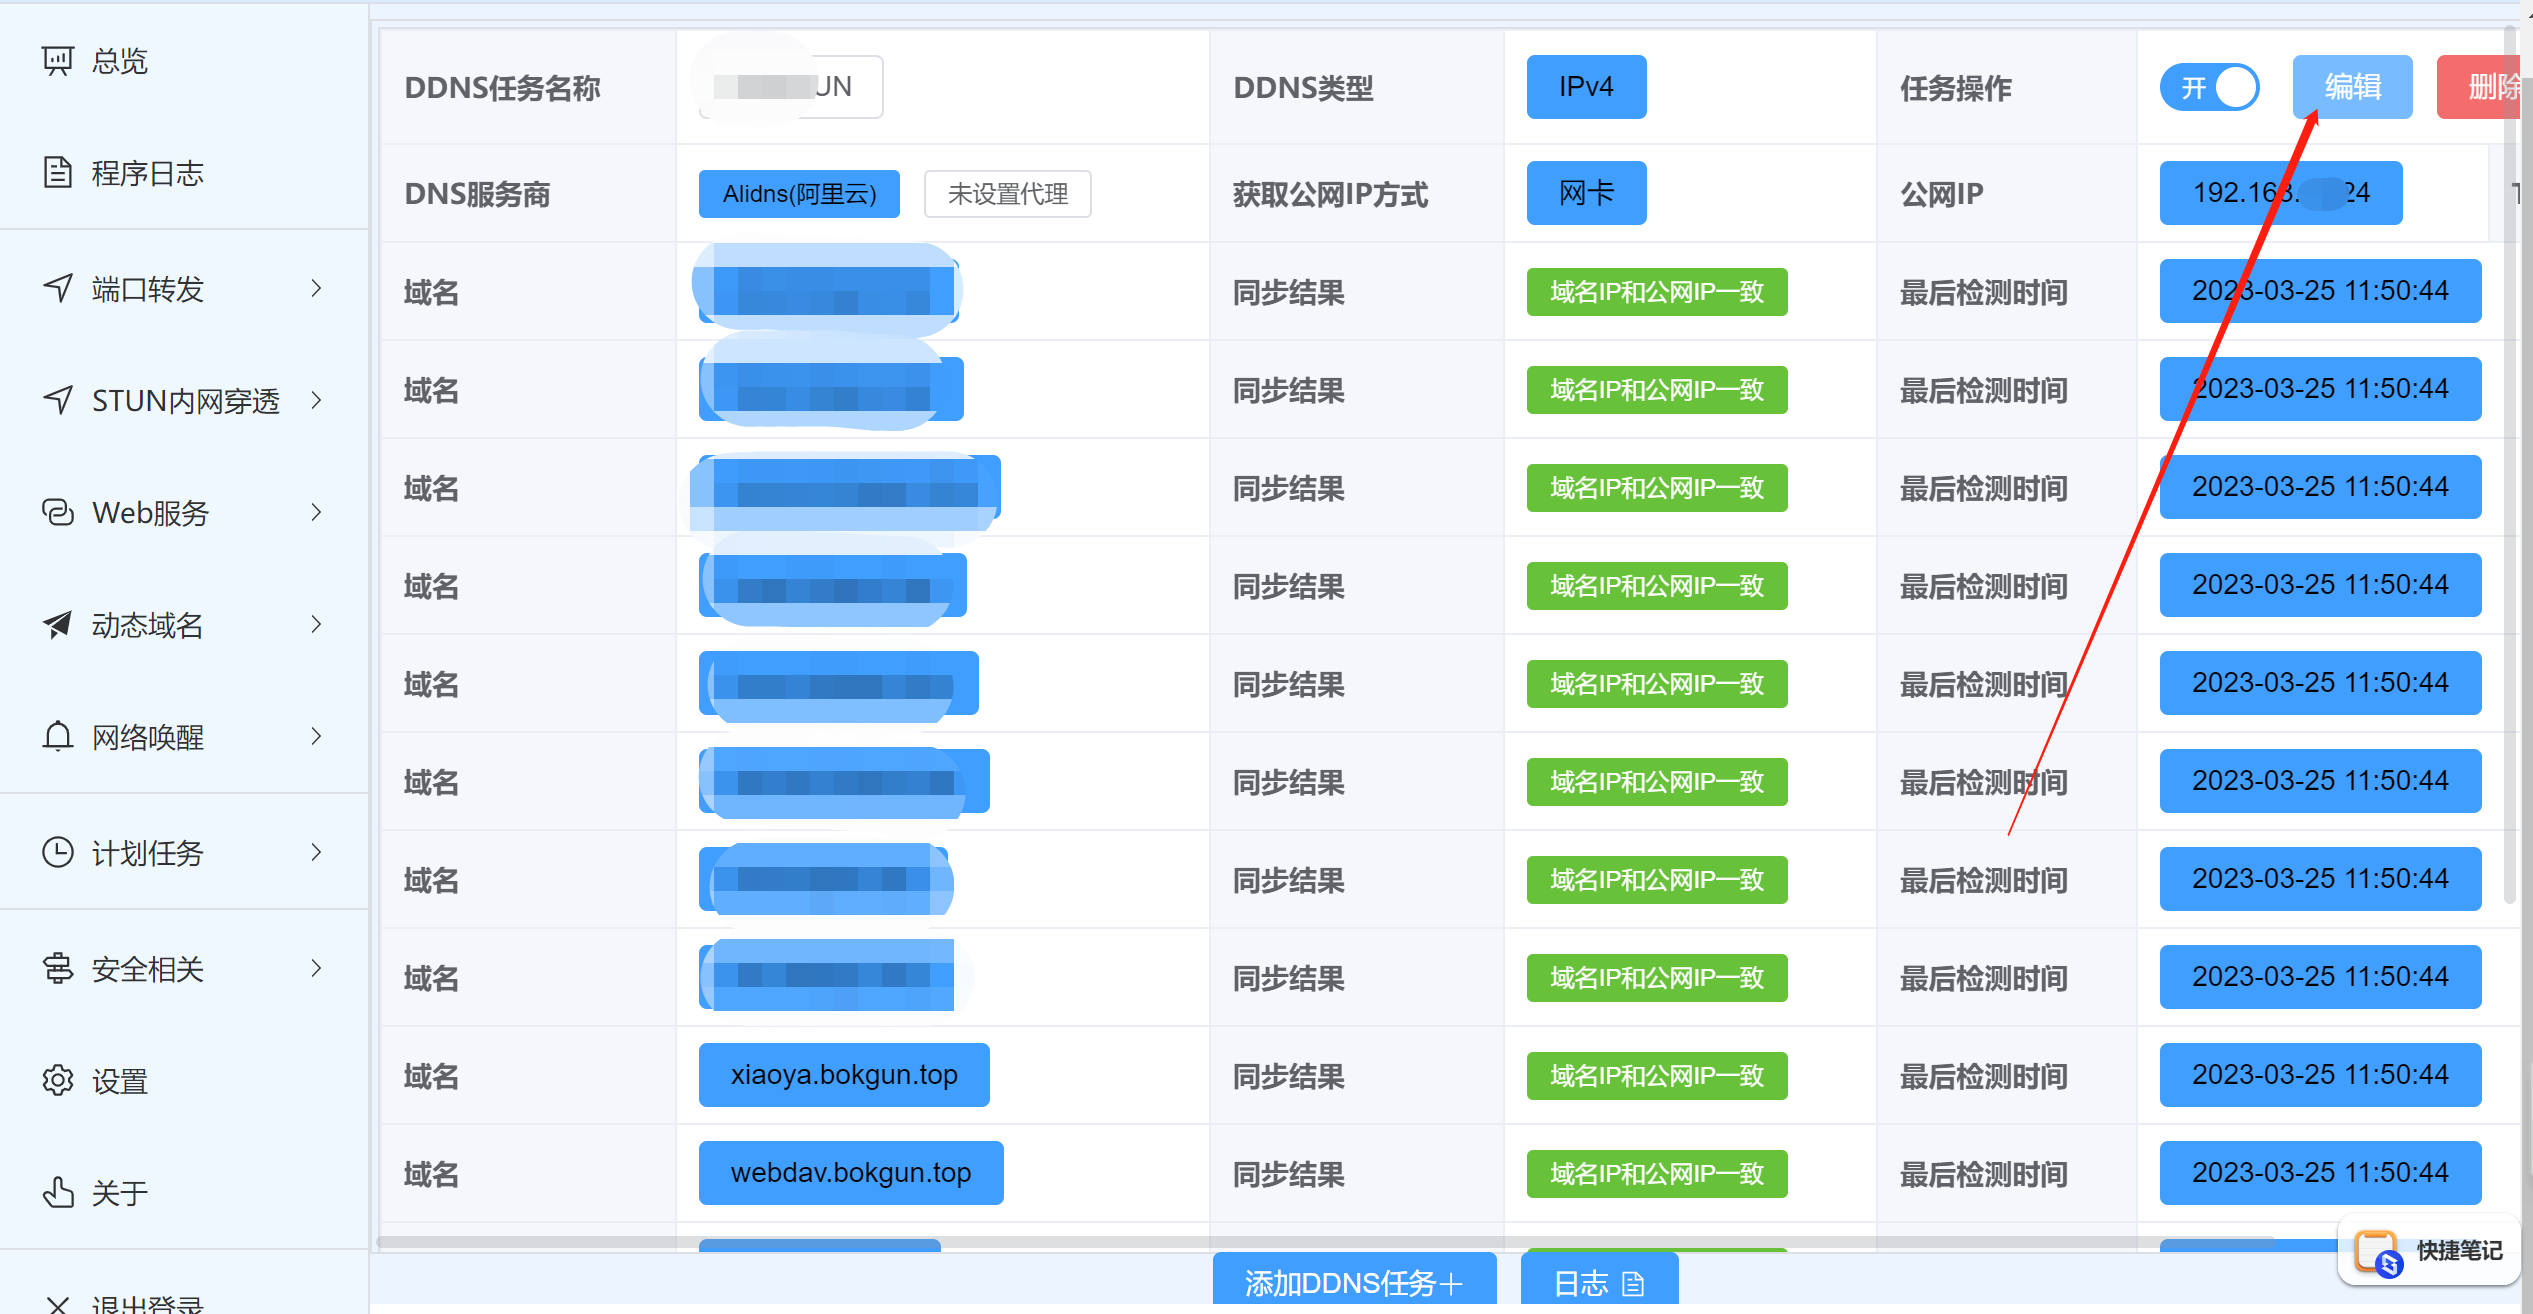The height and width of the screenshot is (1314, 2533).
Task: Toggle the DDNS task on/off switch
Action: pyautogui.click(x=2209, y=87)
